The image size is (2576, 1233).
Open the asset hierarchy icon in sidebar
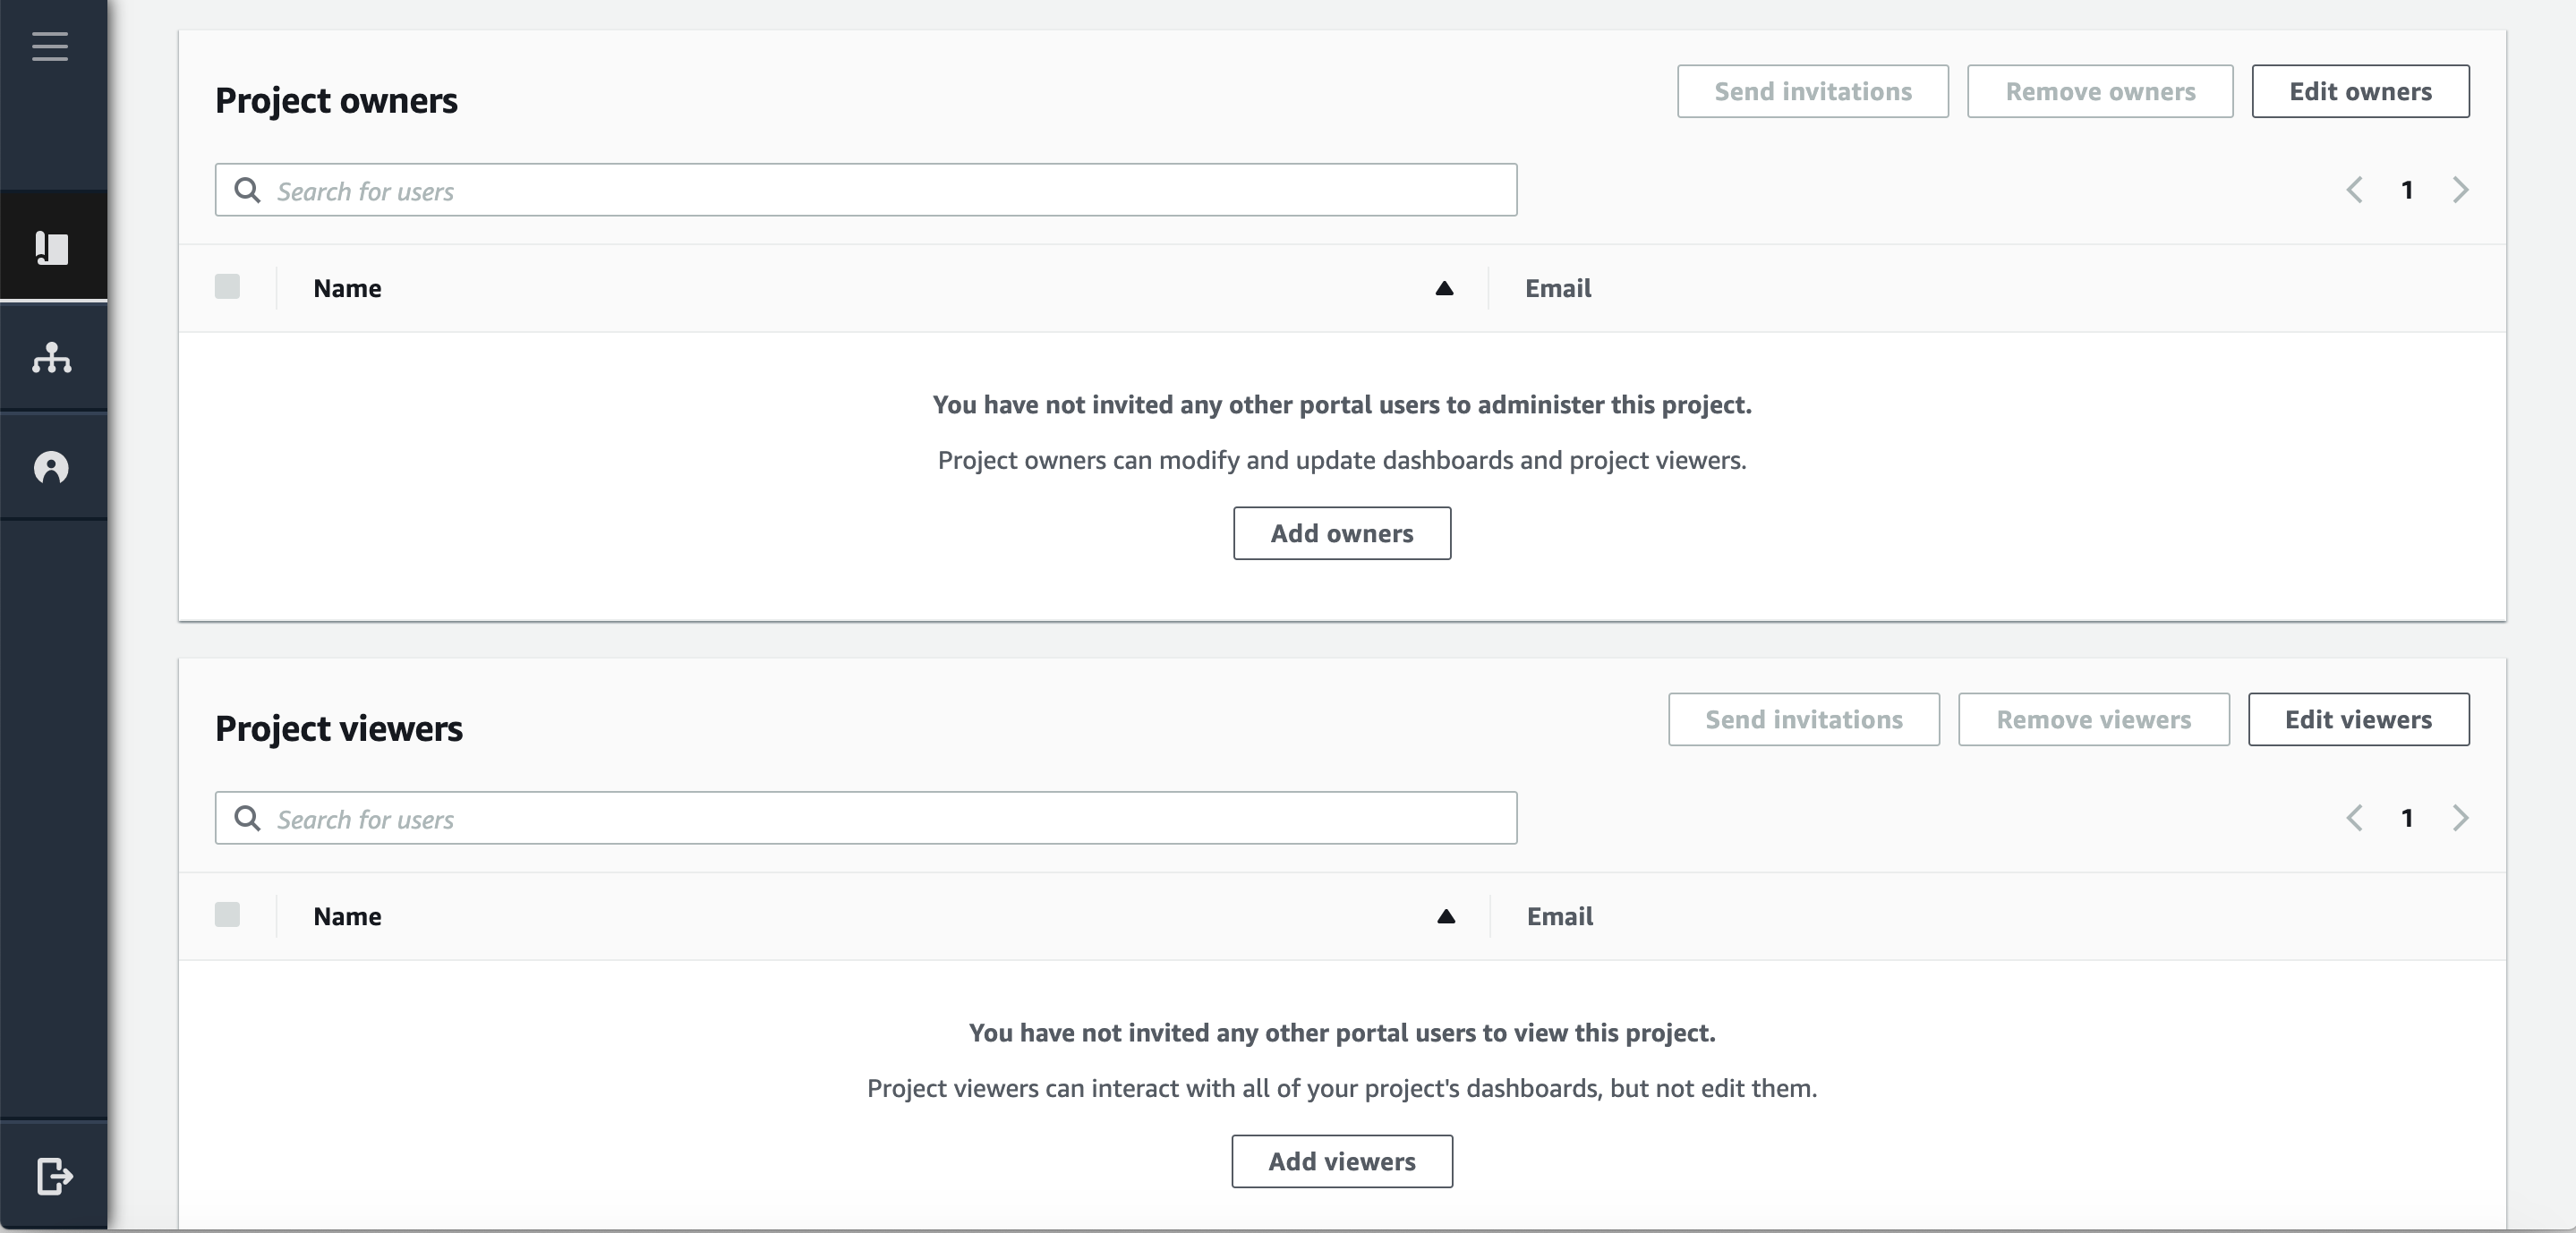click(x=52, y=358)
